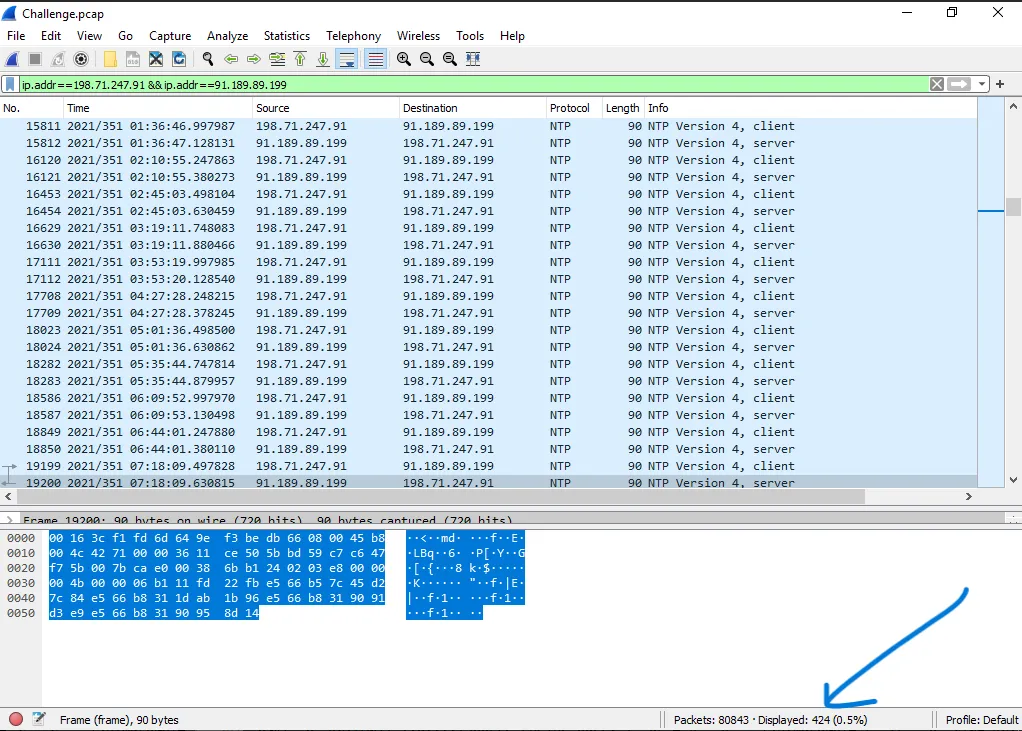Sort by the Destination column header
This screenshot has width=1022, height=731.
473,108
